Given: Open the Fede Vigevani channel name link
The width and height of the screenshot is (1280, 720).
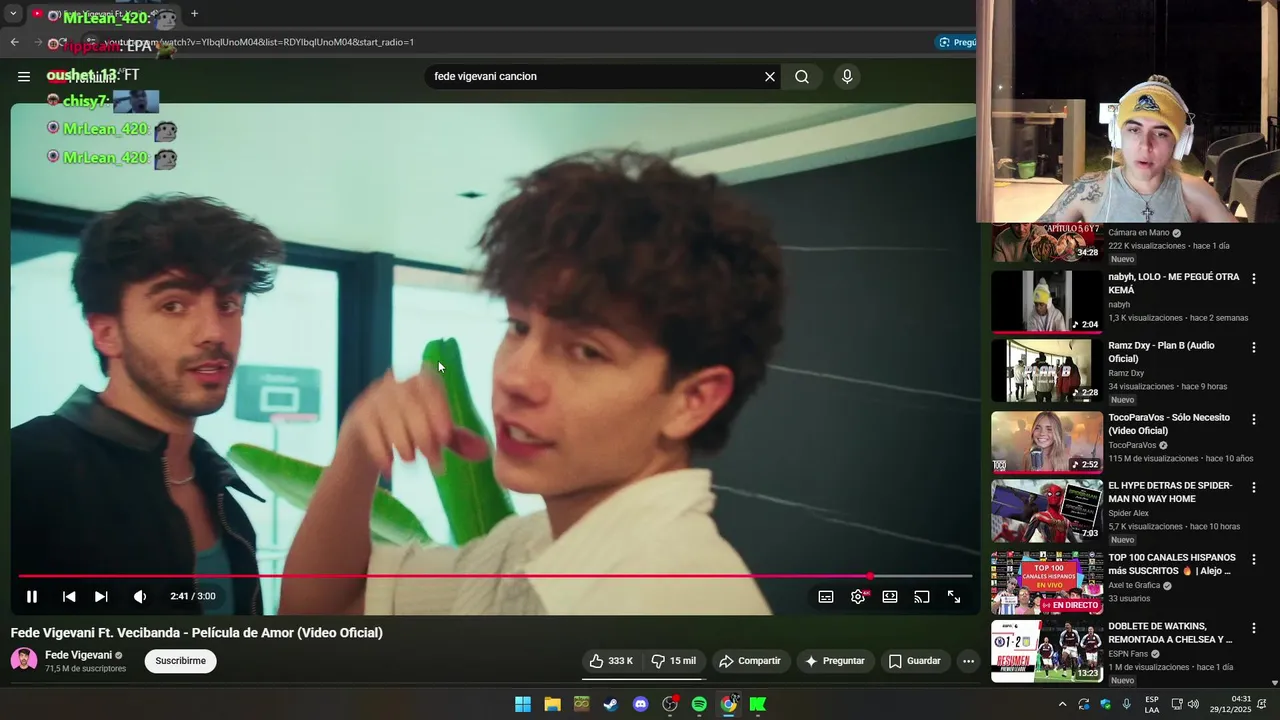Looking at the screenshot, I should [78, 655].
